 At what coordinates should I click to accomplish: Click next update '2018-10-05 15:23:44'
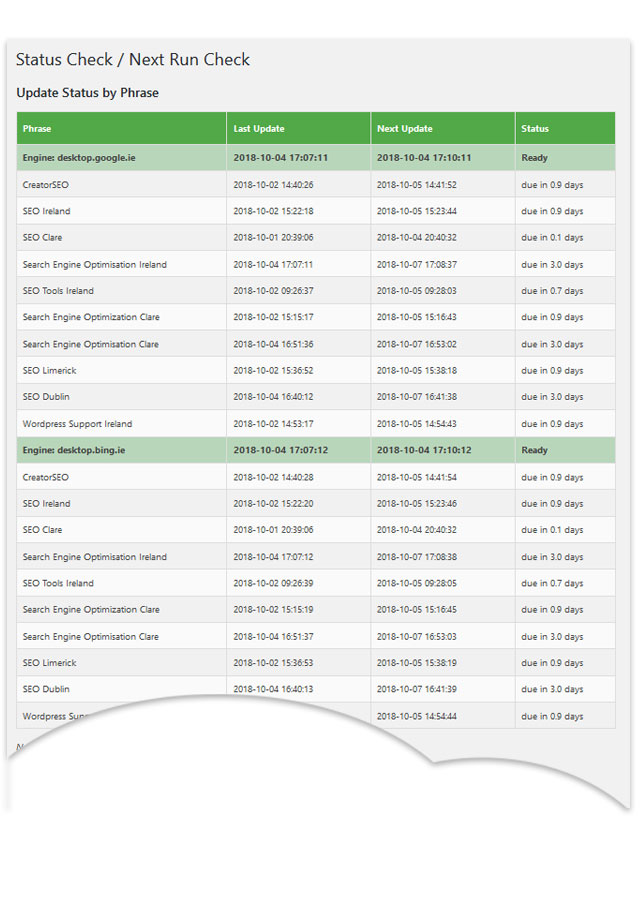[x=417, y=211]
